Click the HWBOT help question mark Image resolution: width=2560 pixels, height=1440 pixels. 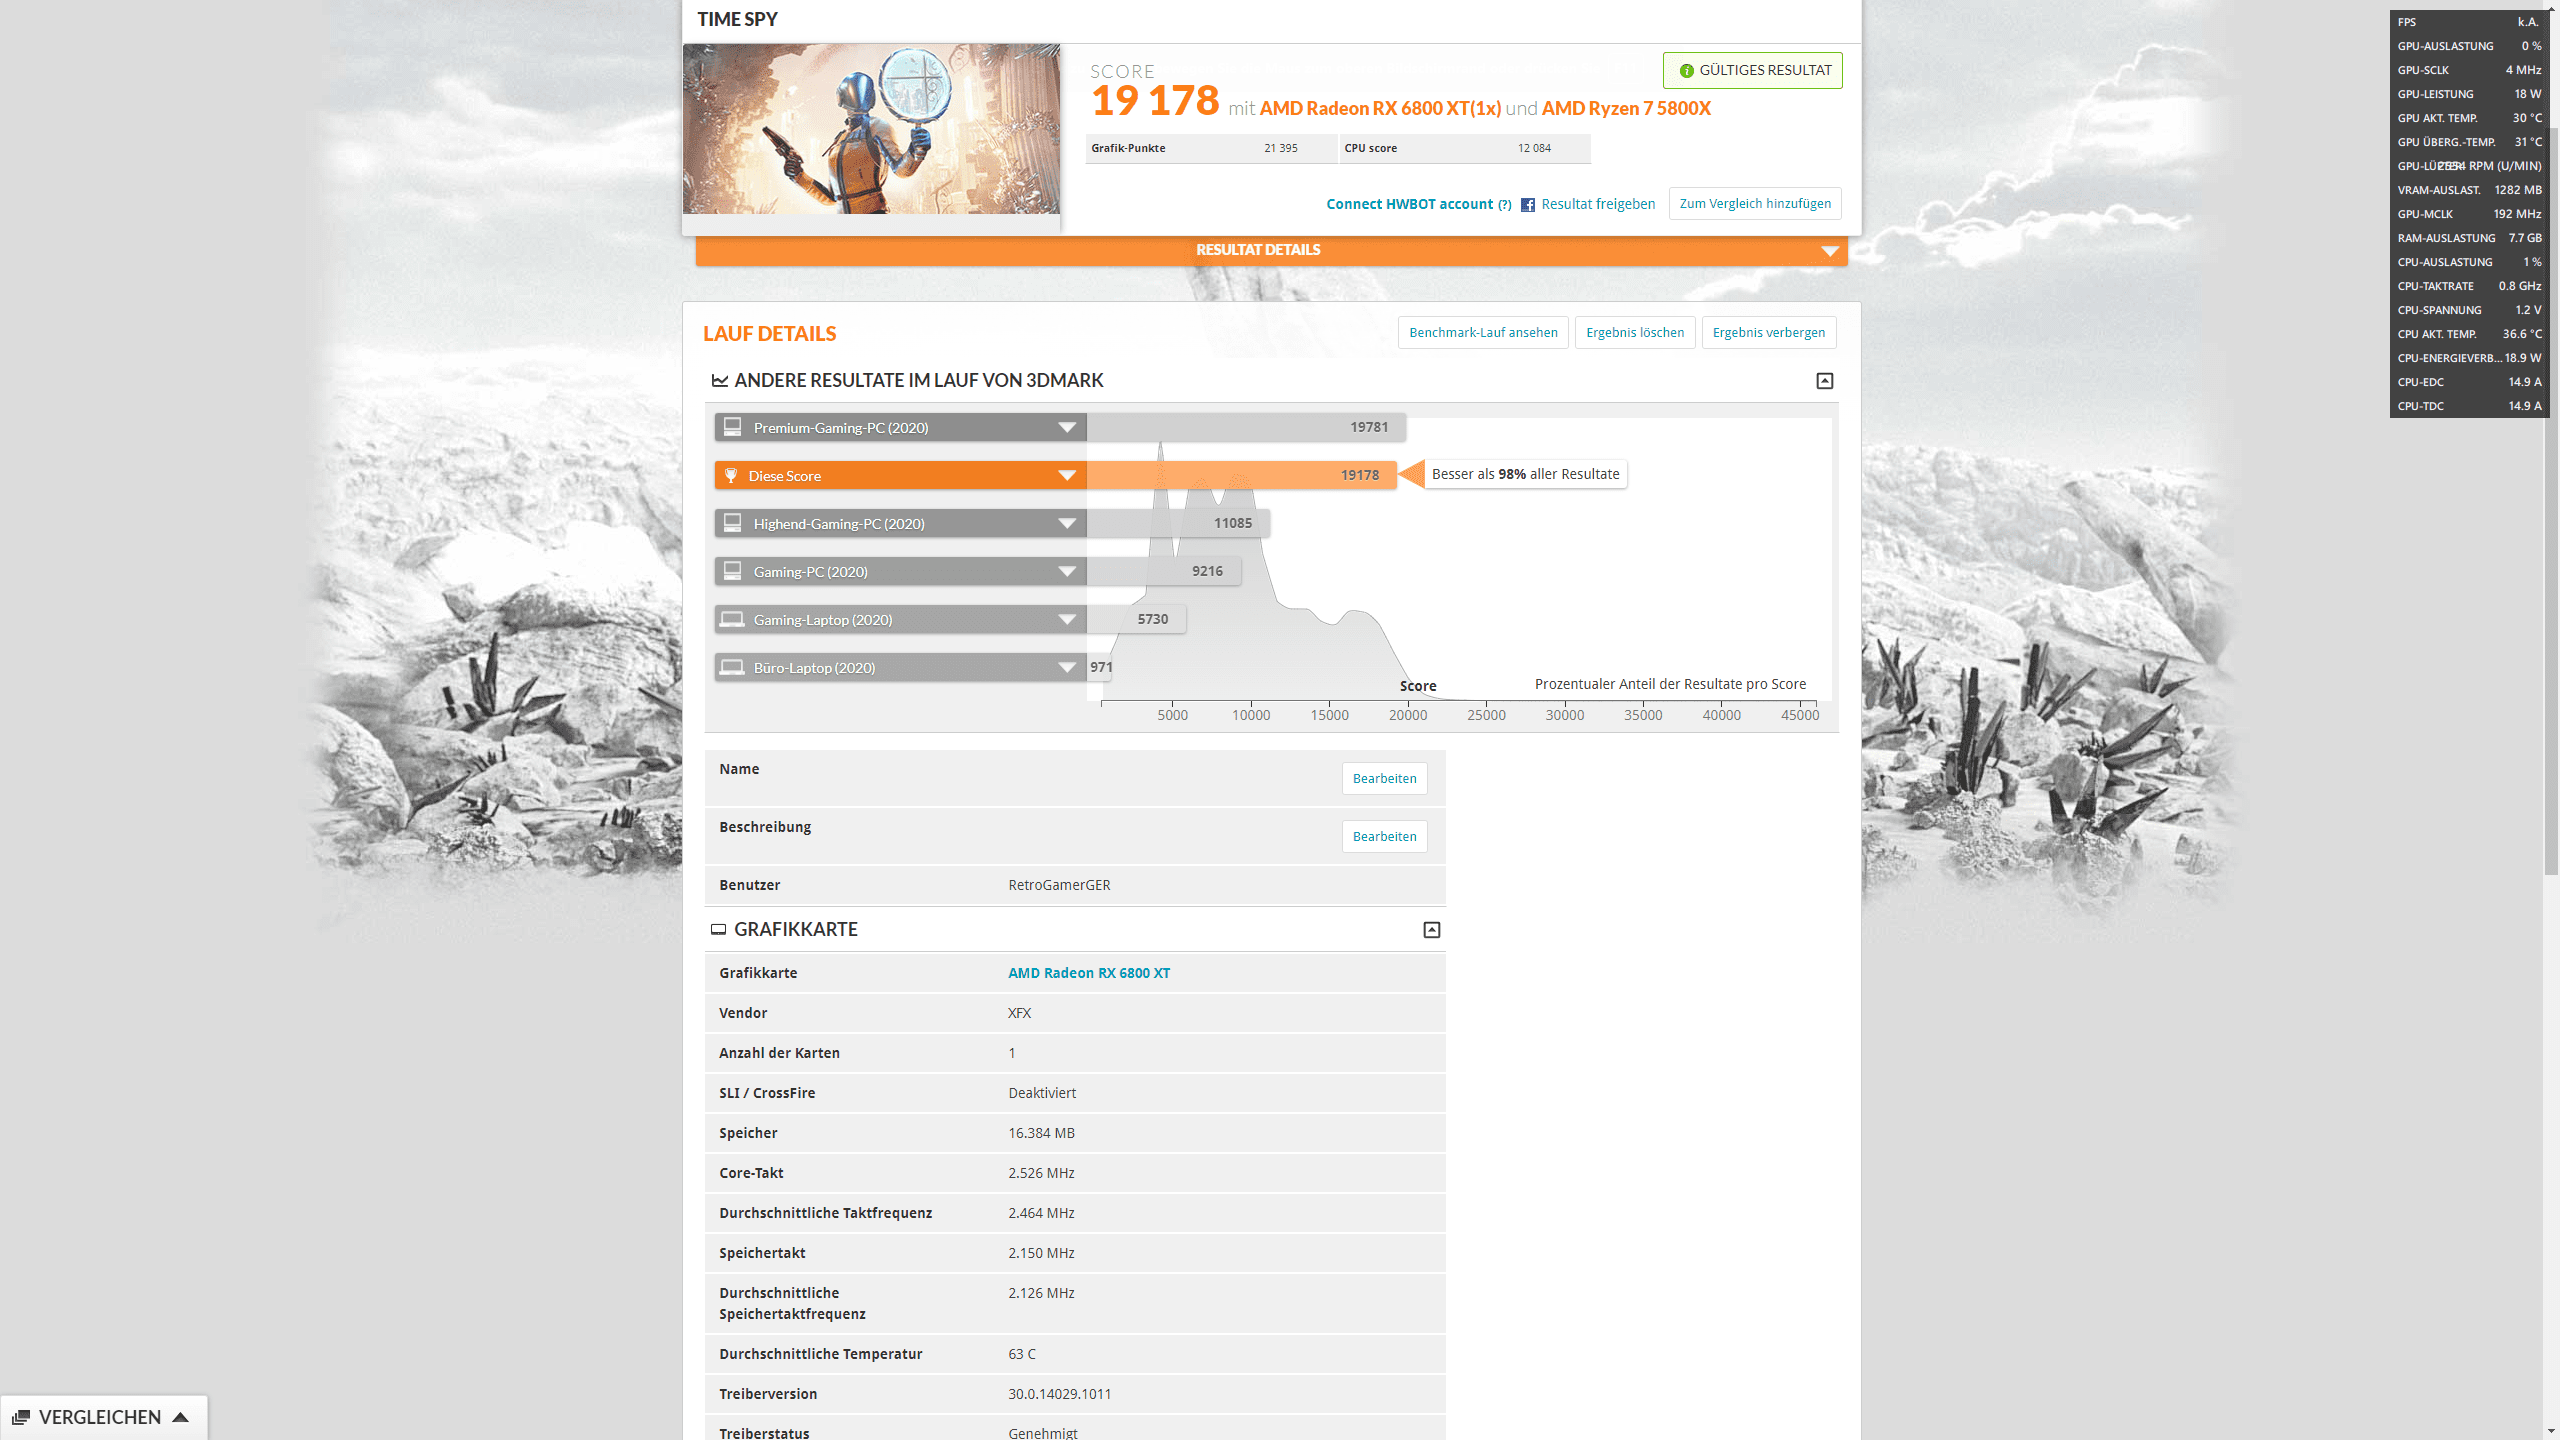point(1504,205)
